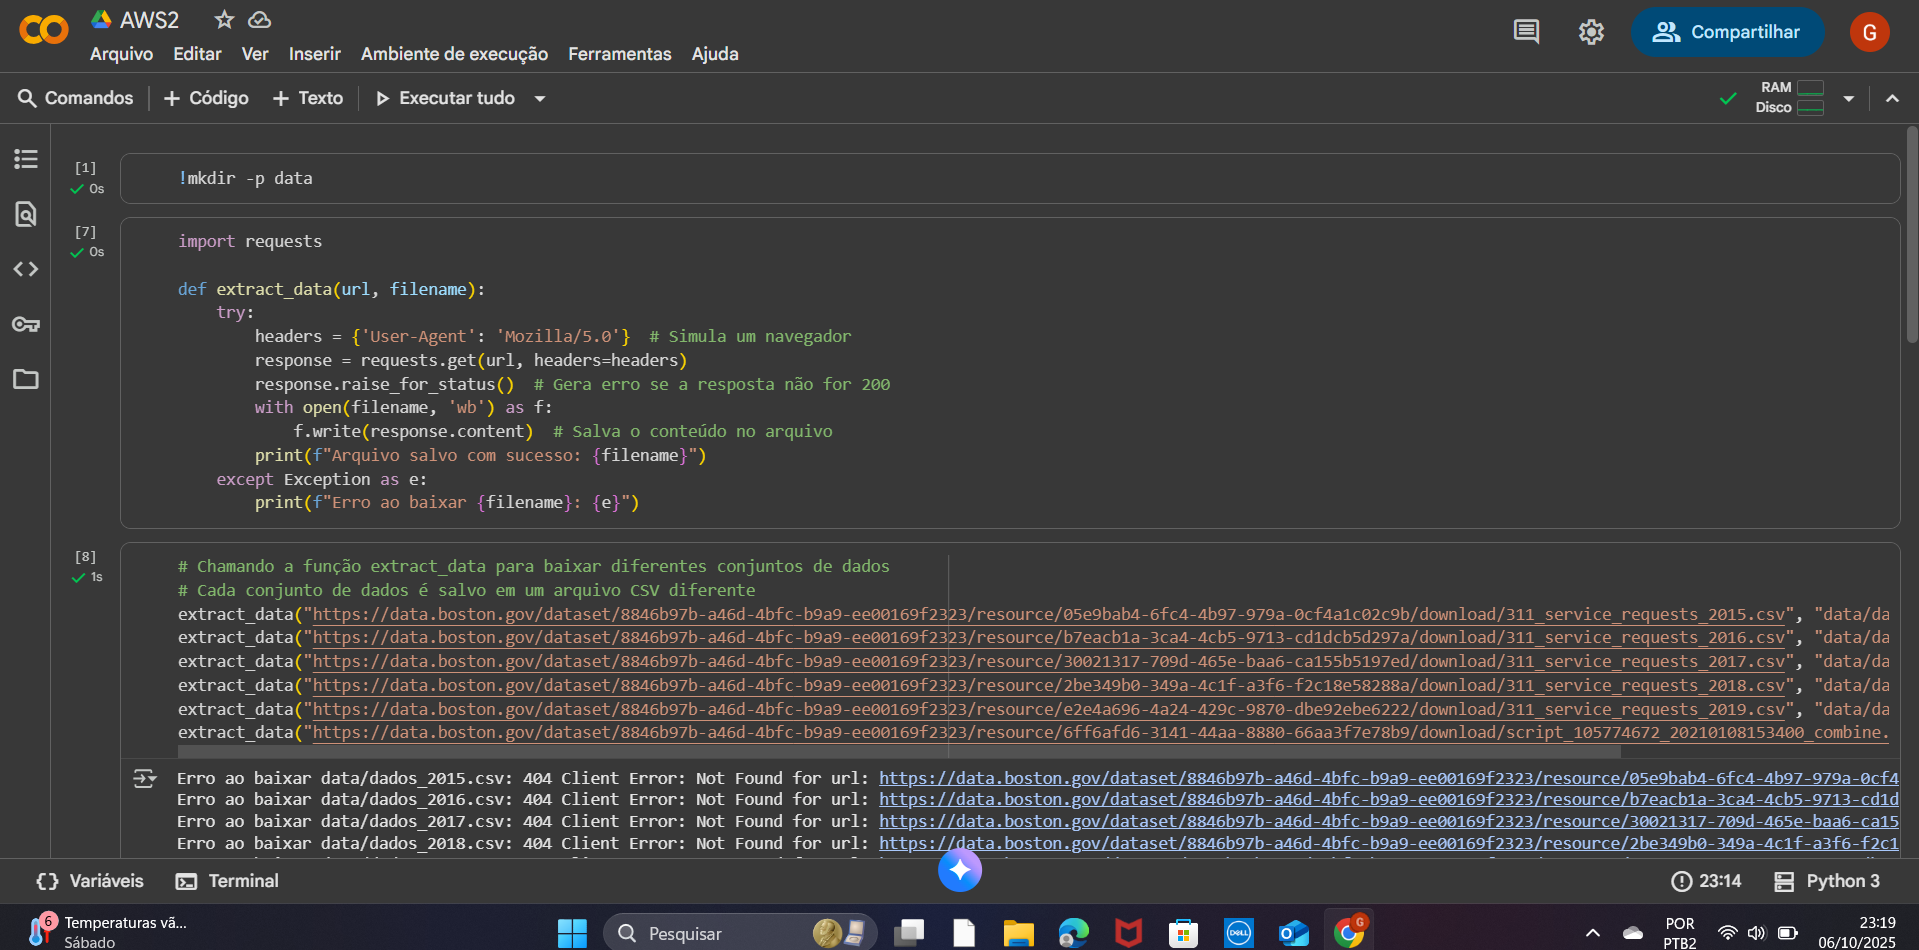The image size is (1919, 950).
Task: Open the Ferramentas menu
Action: pos(619,54)
